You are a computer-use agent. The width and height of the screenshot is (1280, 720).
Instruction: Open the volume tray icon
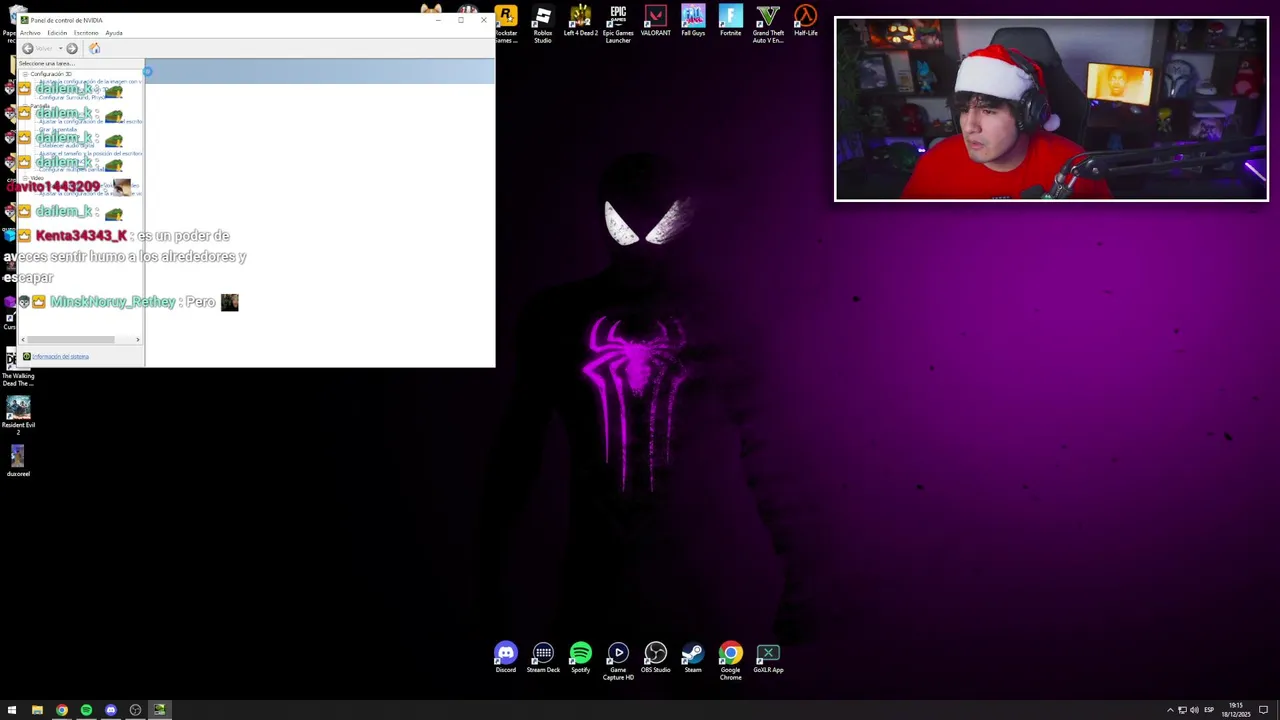pyautogui.click(x=1194, y=710)
